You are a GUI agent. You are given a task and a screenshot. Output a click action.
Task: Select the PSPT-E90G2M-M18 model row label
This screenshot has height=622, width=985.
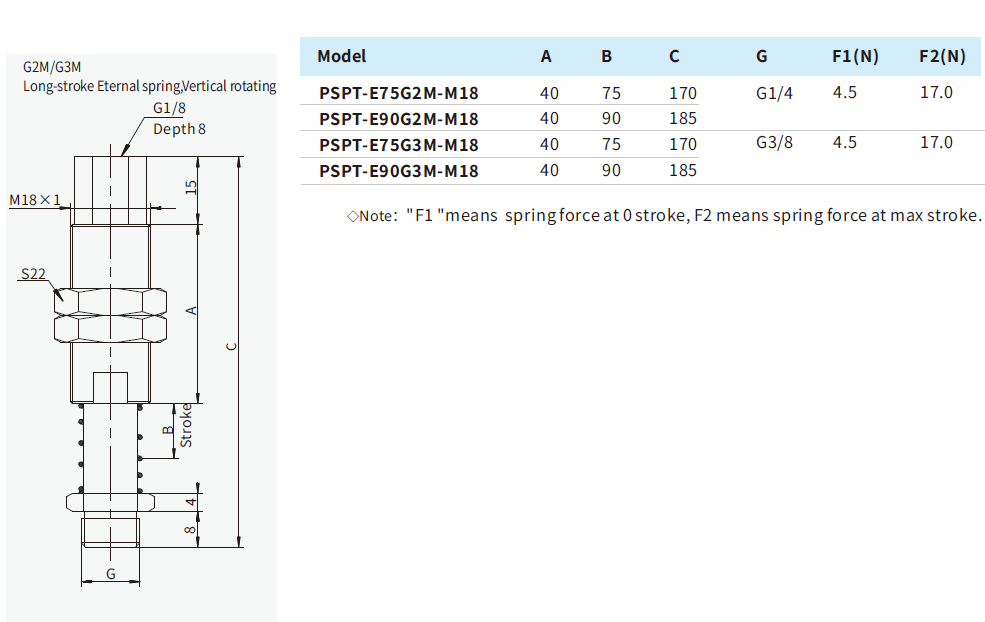pyautogui.click(x=398, y=119)
